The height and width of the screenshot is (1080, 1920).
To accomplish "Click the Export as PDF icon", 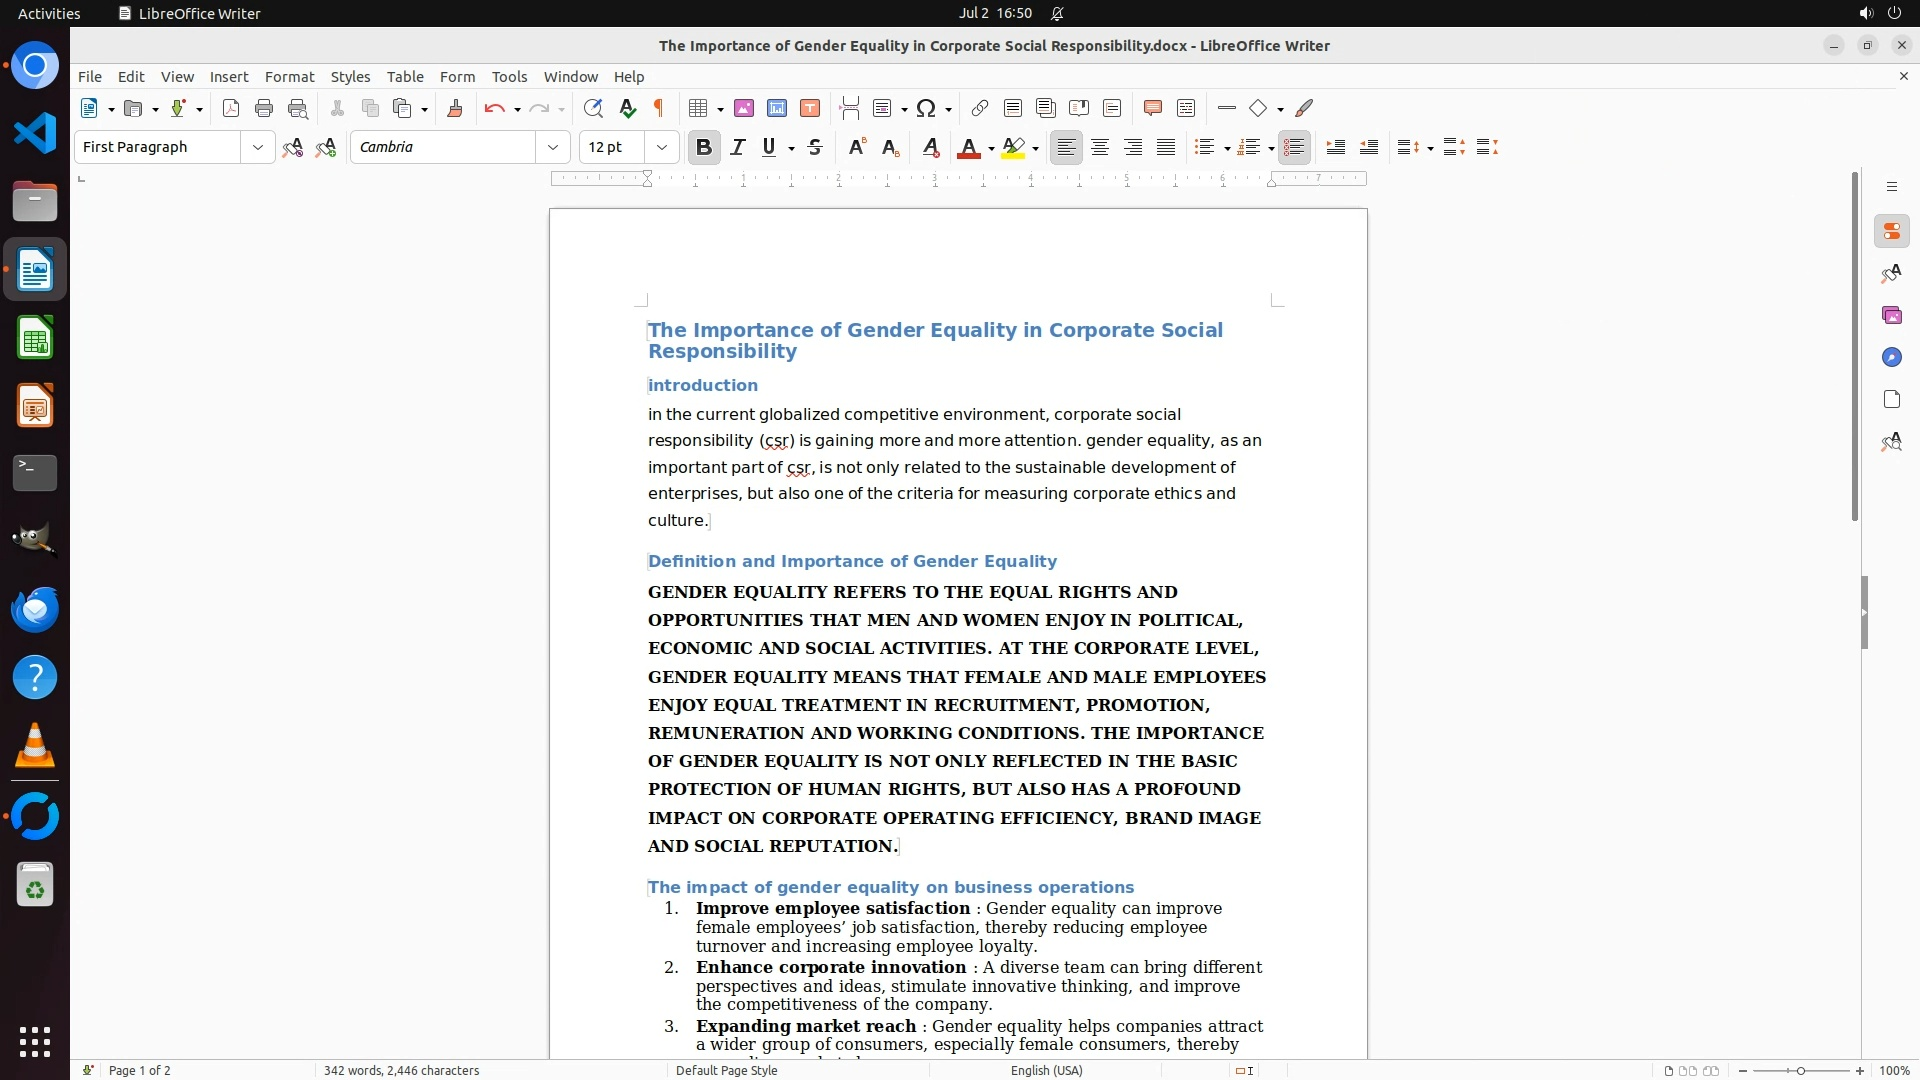I will 231,108.
